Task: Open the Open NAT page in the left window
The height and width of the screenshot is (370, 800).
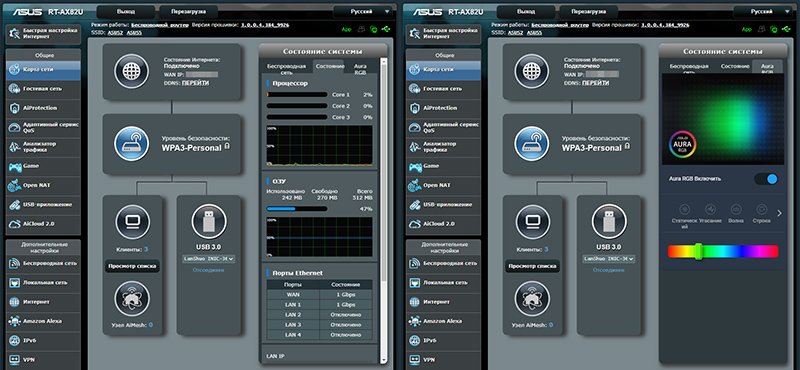Action: (x=43, y=185)
